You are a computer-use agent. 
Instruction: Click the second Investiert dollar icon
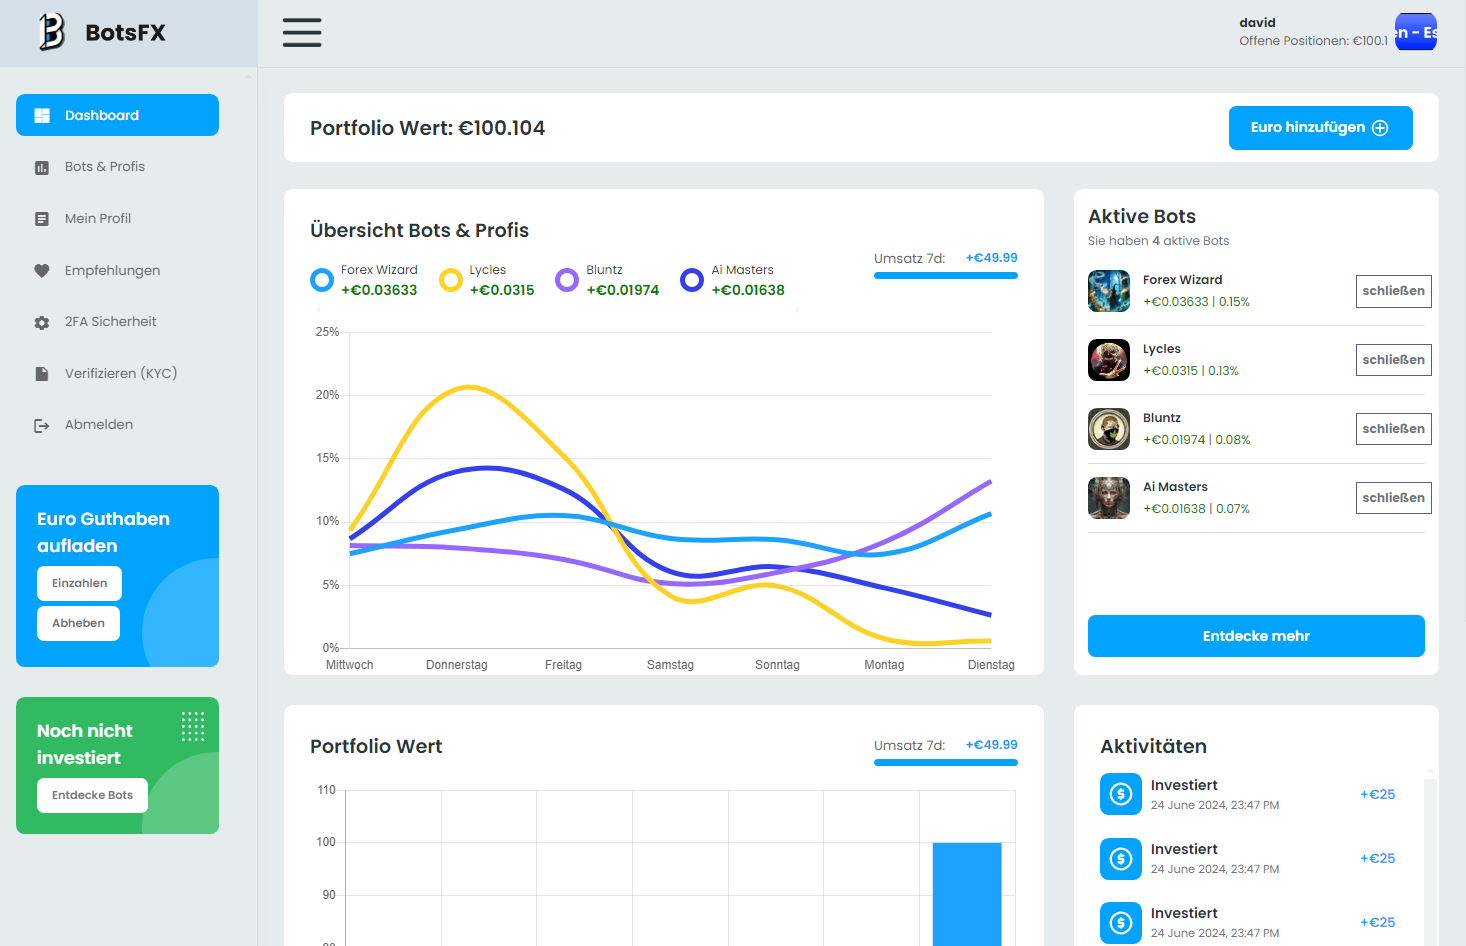(x=1121, y=859)
